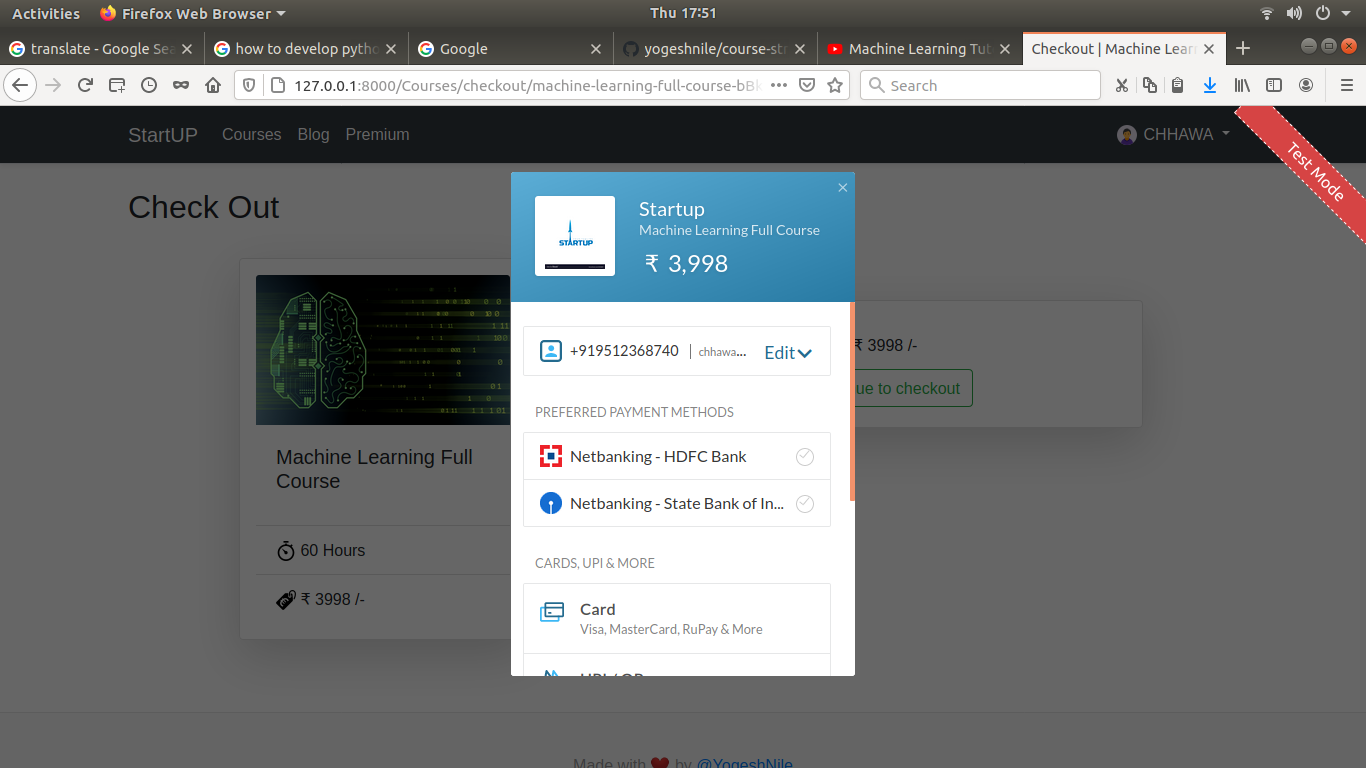Screen dimensions: 1366x768
Task: Select Netbanking - State Bank of India radio
Action: click(x=805, y=504)
